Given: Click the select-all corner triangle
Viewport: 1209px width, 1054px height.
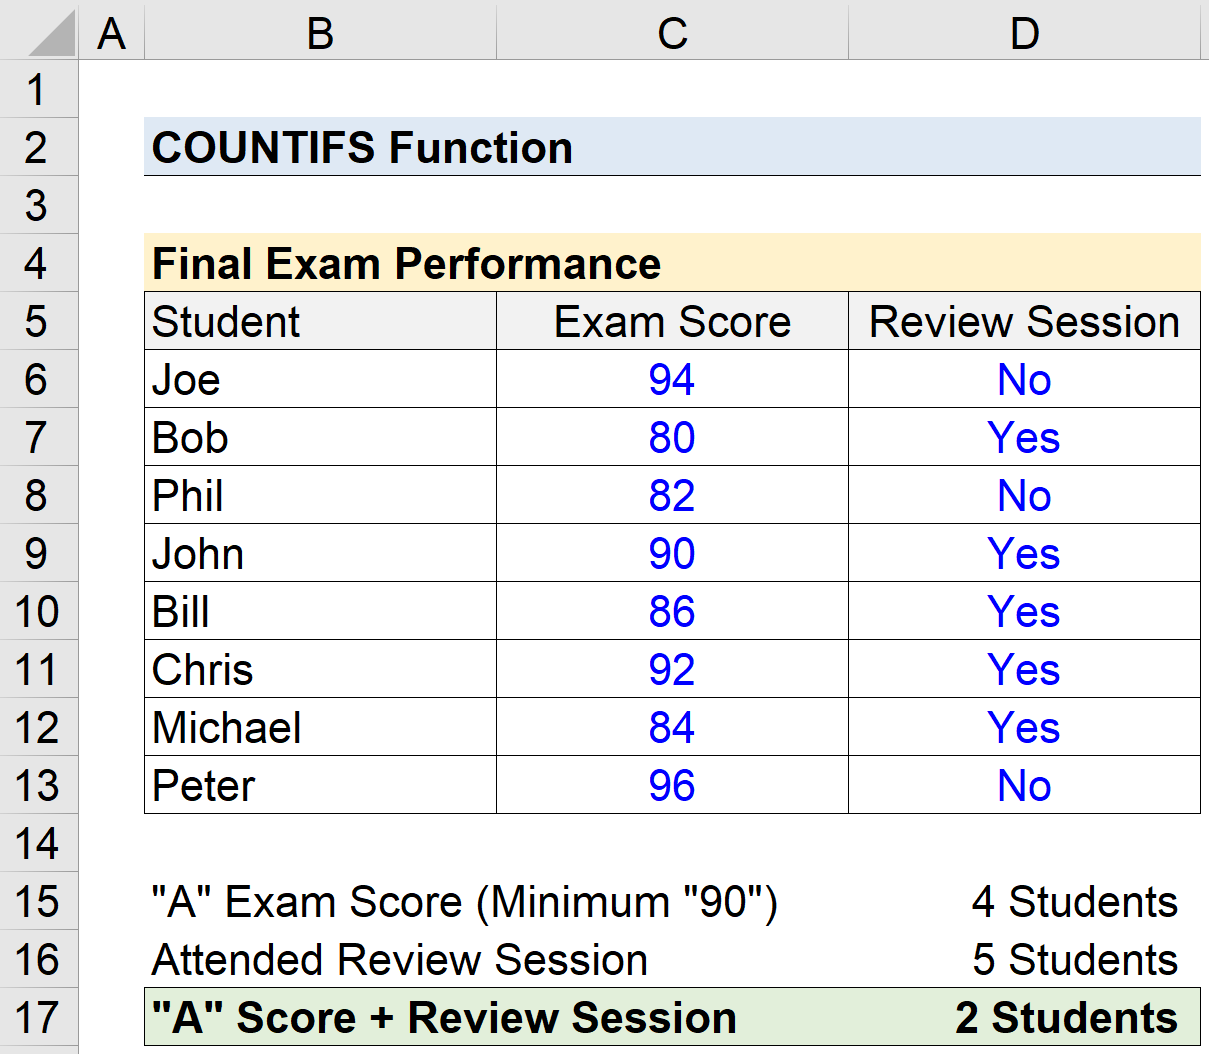Looking at the screenshot, I should point(40,32).
